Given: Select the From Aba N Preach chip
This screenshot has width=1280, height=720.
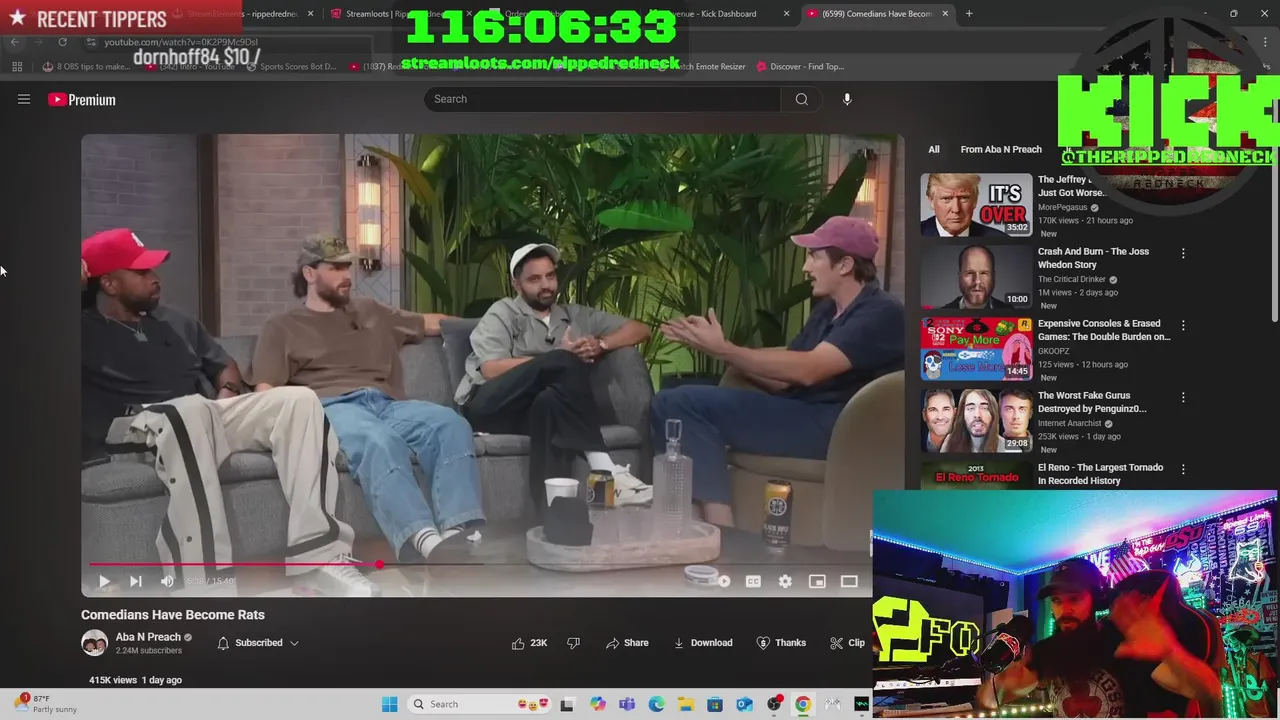Looking at the screenshot, I should pos(1001,149).
